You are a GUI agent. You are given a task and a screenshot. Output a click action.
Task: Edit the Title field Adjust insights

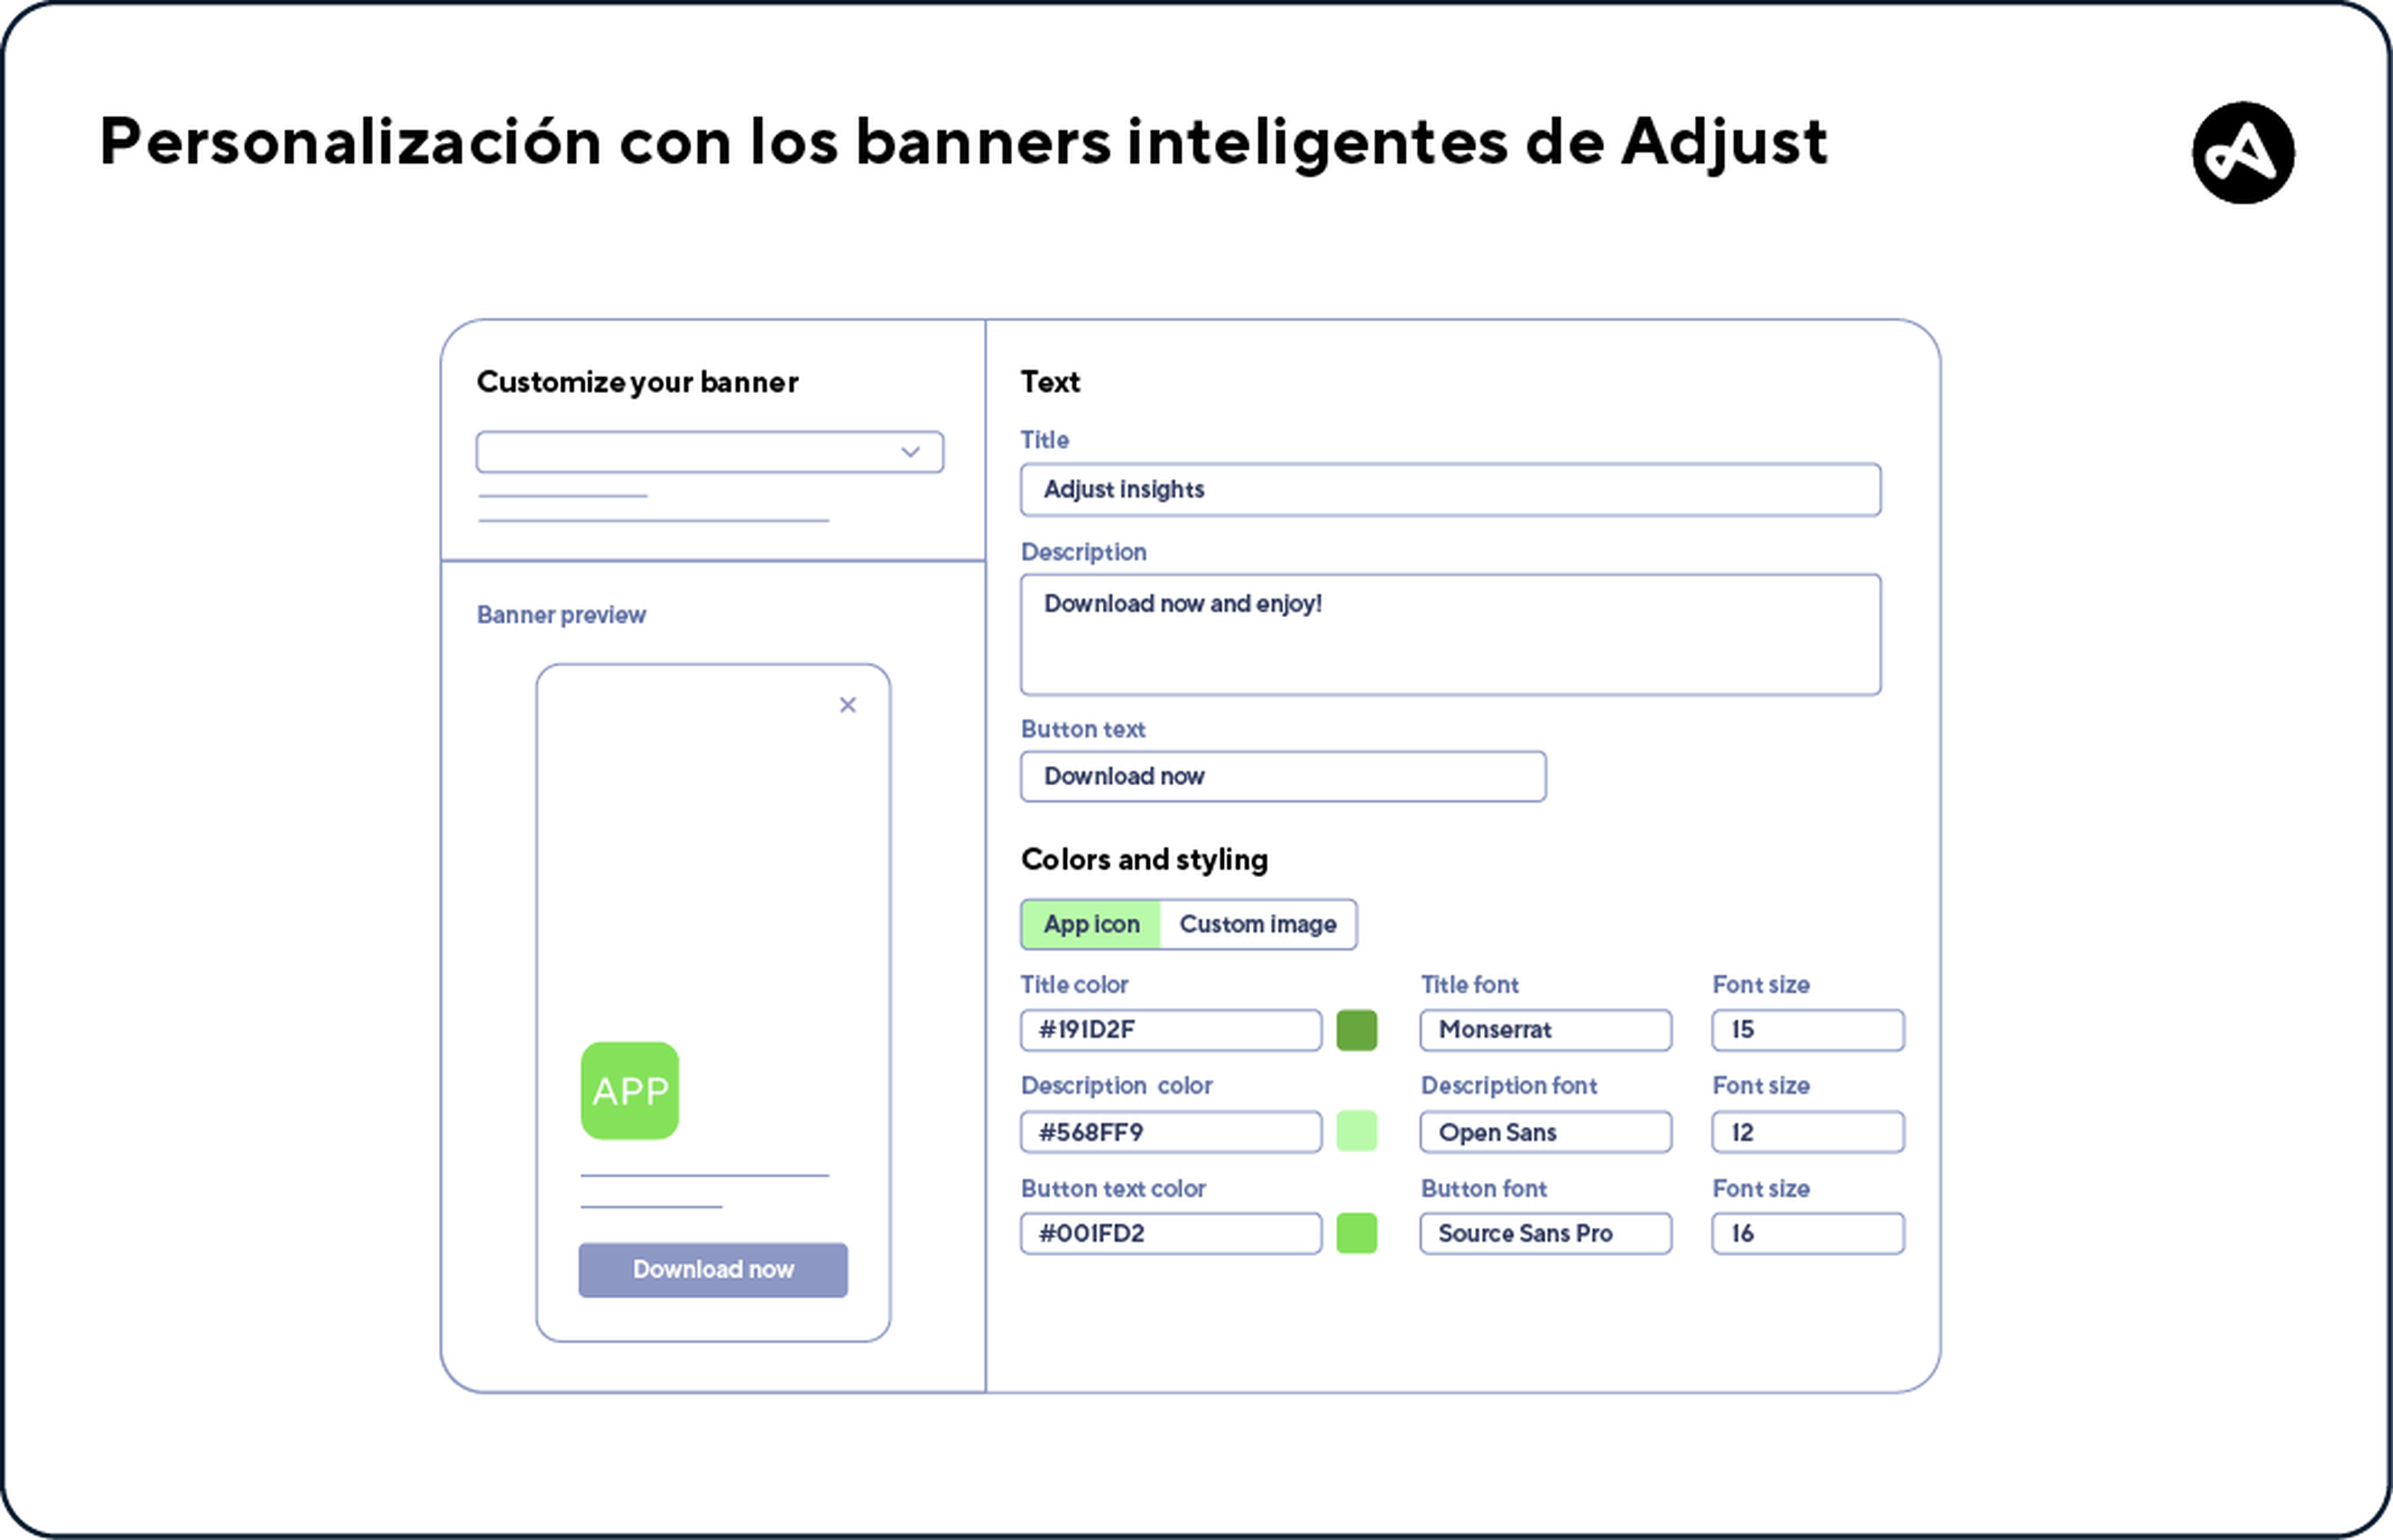(x=1451, y=490)
